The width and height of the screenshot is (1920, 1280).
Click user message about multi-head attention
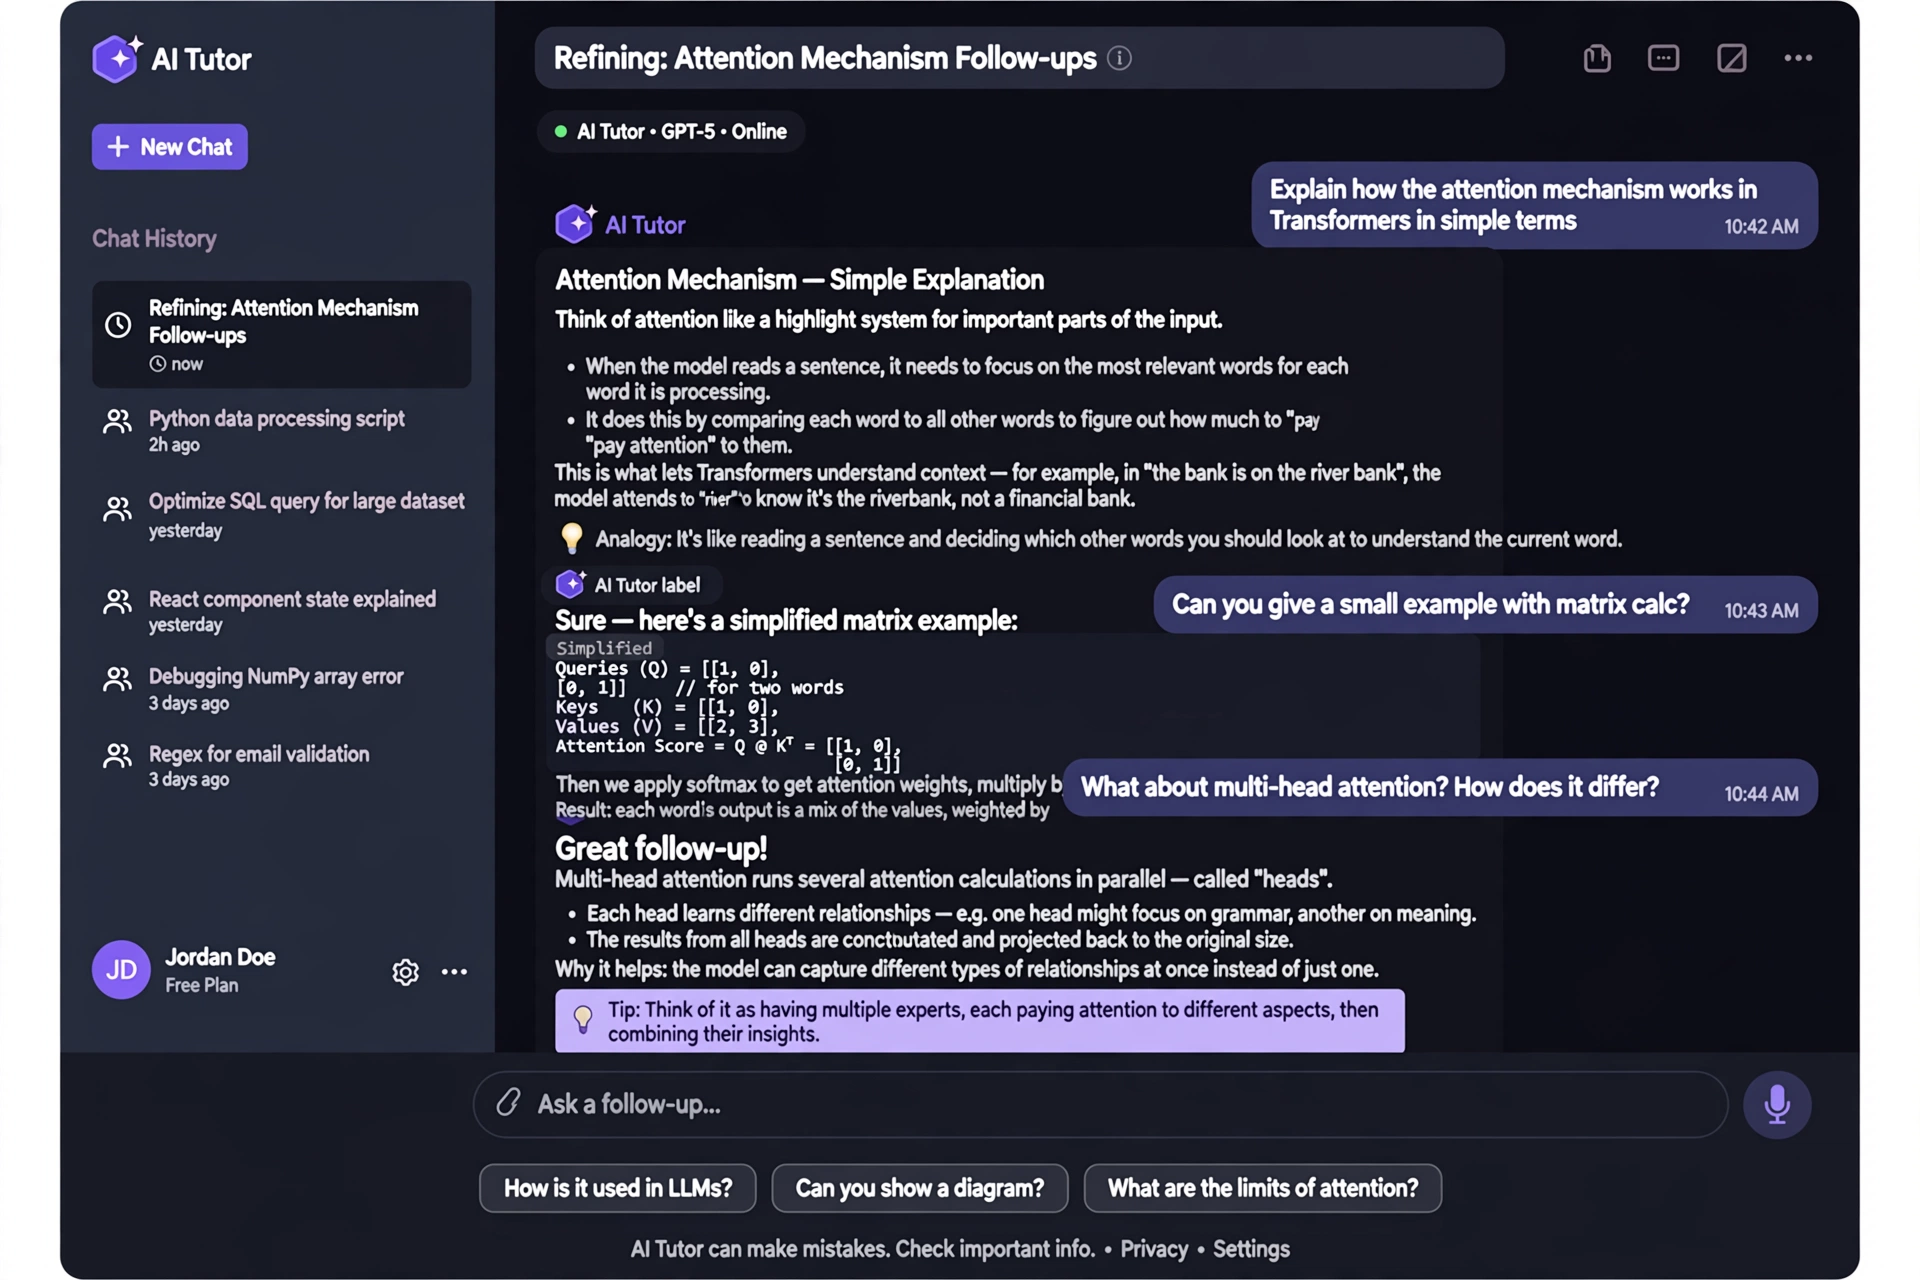pos(1440,788)
